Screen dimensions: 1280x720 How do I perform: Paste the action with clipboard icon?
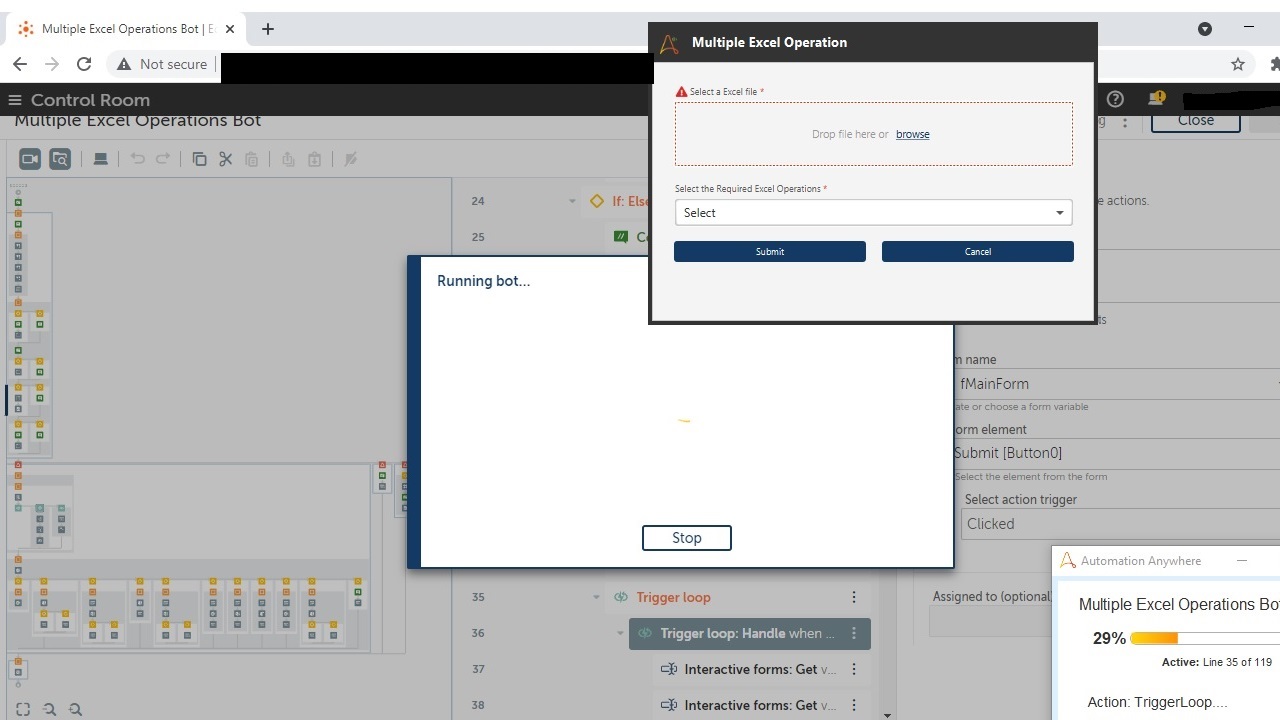click(x=251, y=159)
